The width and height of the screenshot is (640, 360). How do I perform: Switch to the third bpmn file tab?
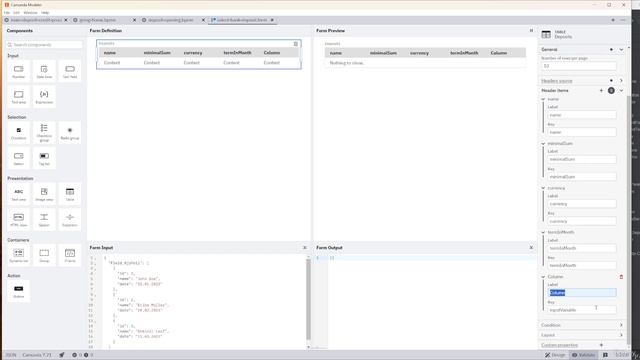(x=171, y=20)
